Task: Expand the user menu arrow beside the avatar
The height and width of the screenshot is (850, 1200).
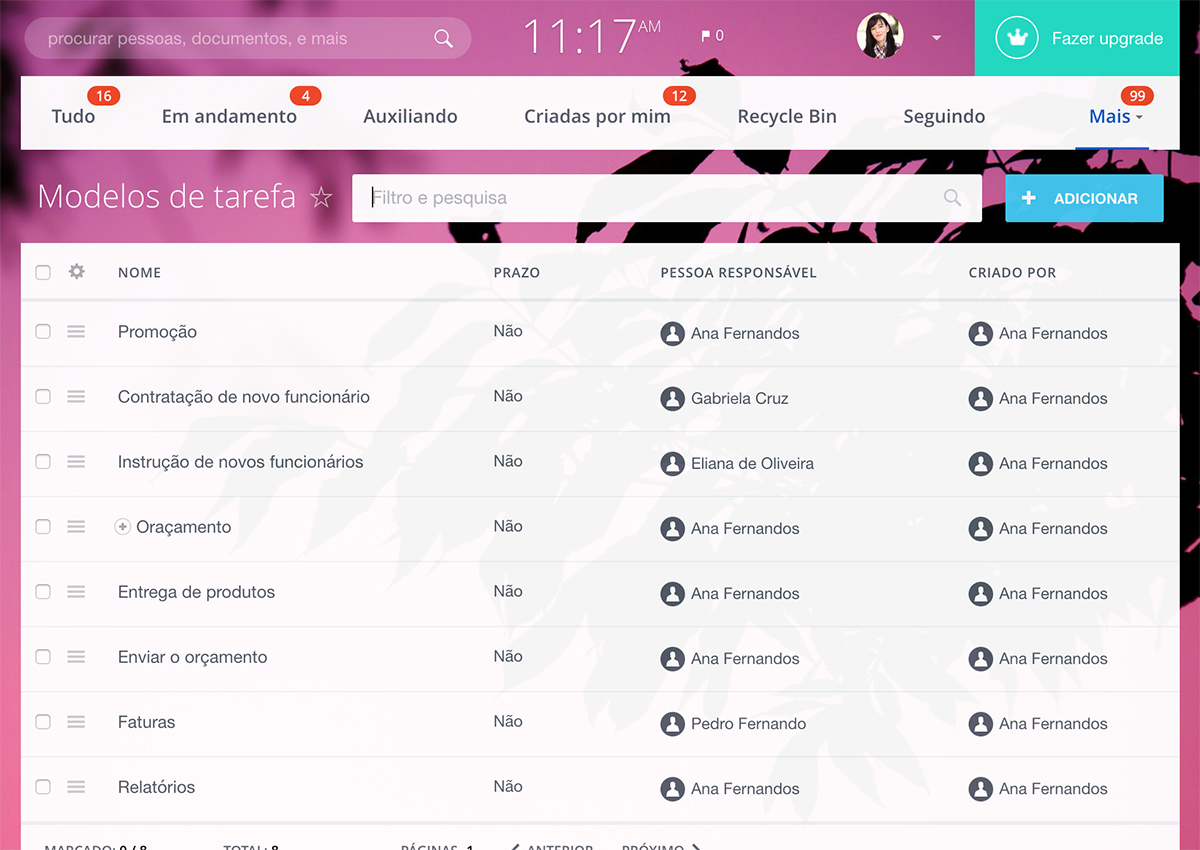Action: (x=936, y=38)
